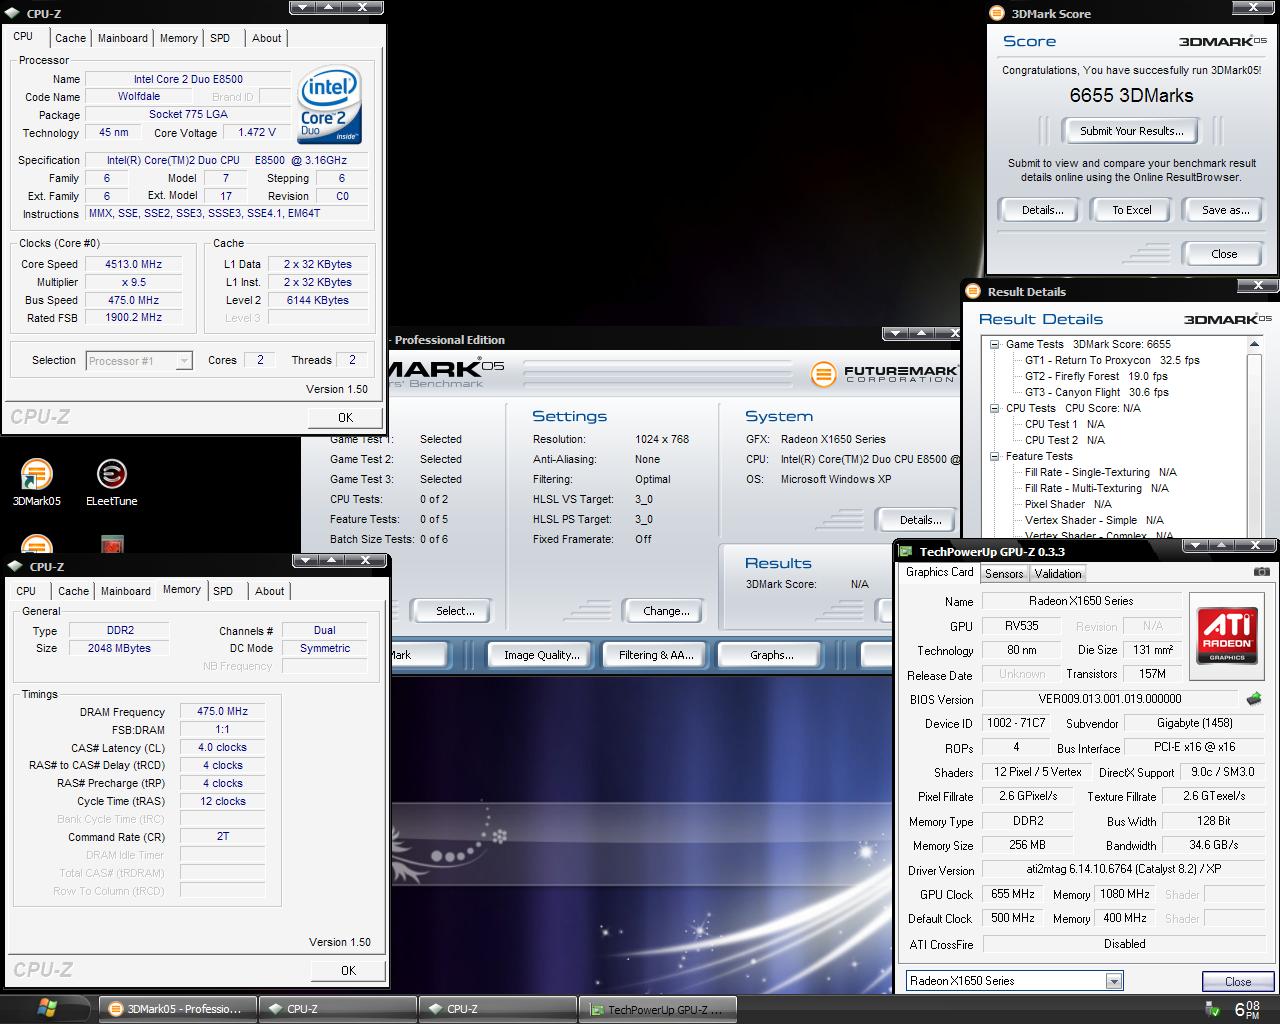1280x1024 pixels.
Task: Click the GPU Clock 655 MHz field
Action: coord(1013,894)
